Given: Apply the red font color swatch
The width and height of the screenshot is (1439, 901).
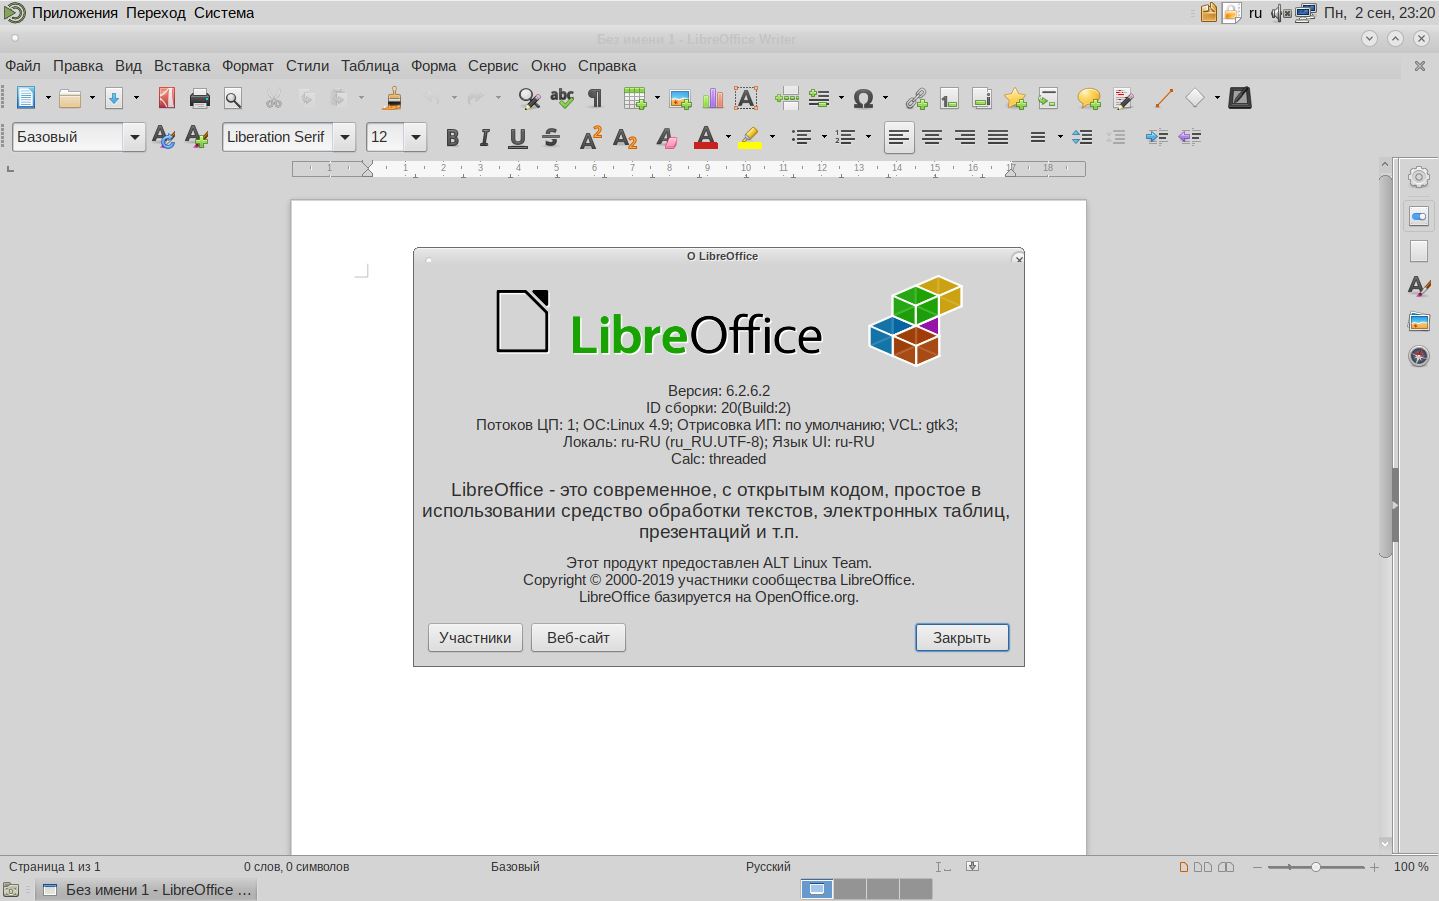Looking at the screenshot, I should tap(705, 137).
